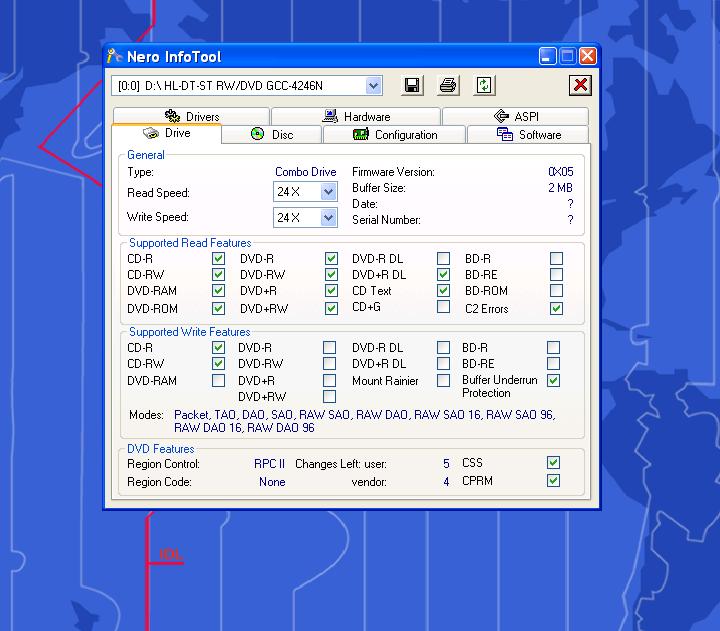The image size is (720, 631).
Task: Toggle the CSS checkbox in DVD Features
Action: (553, 463)
